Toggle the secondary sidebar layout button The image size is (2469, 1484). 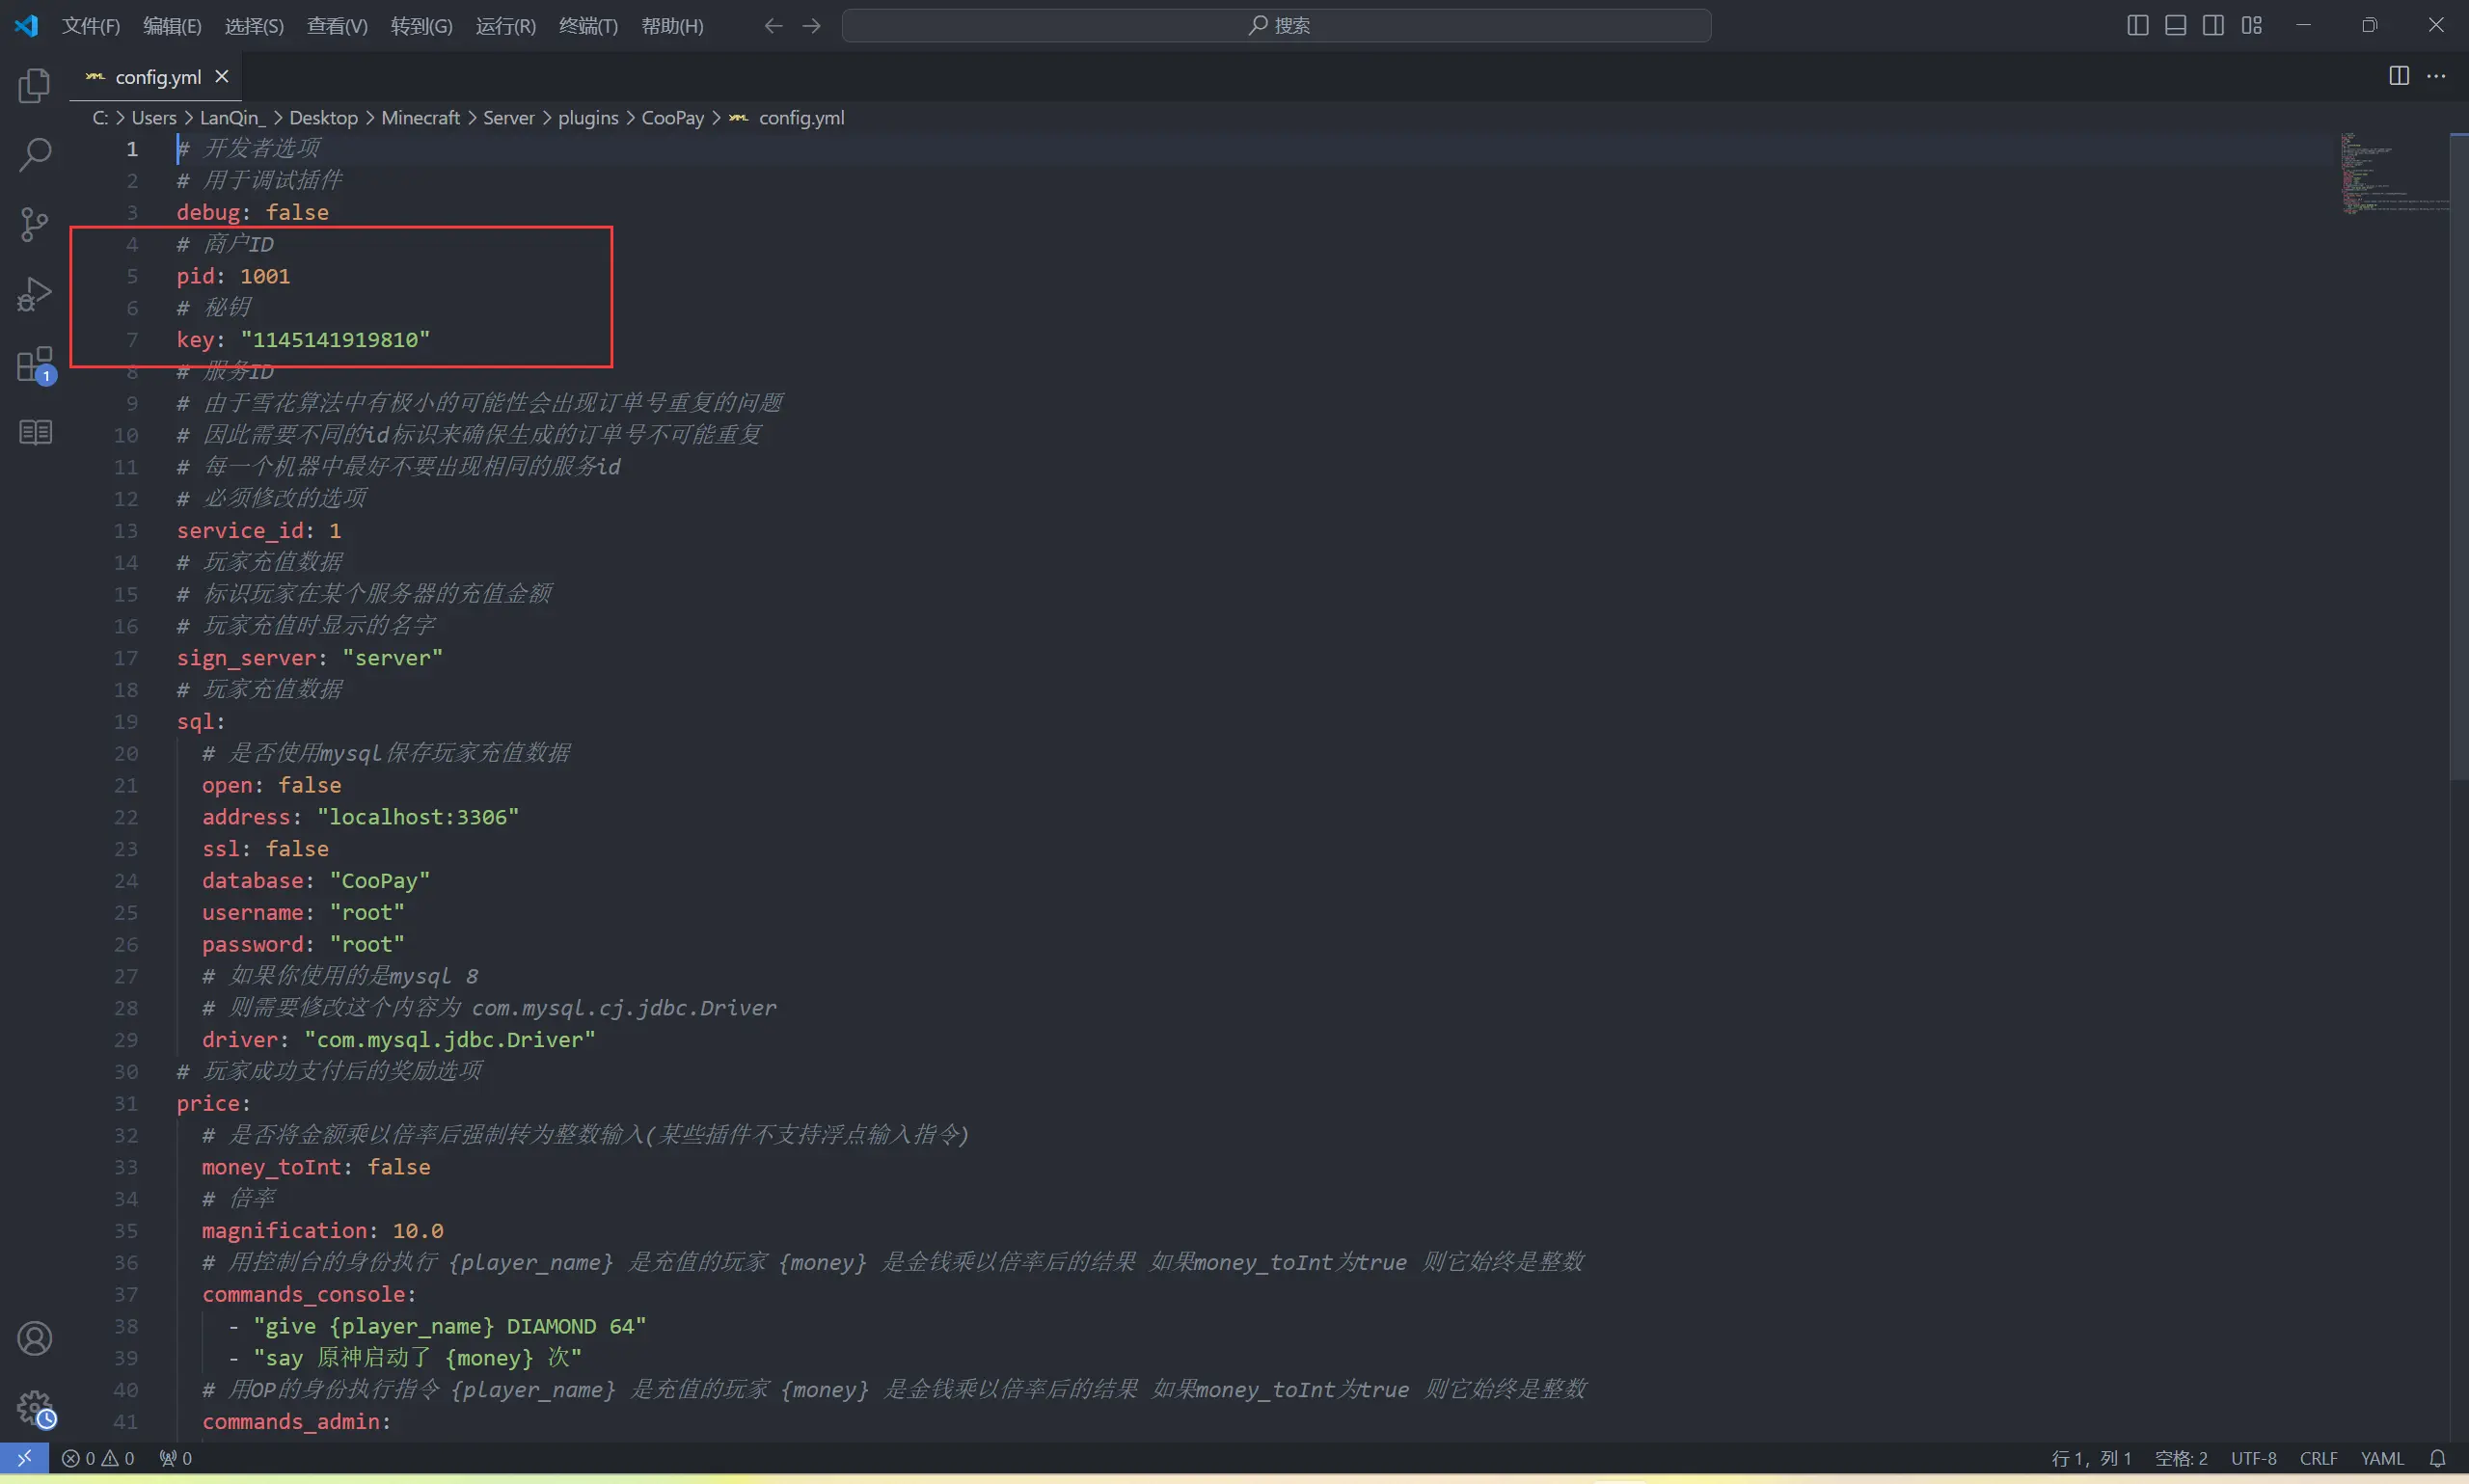point(2213,25)
